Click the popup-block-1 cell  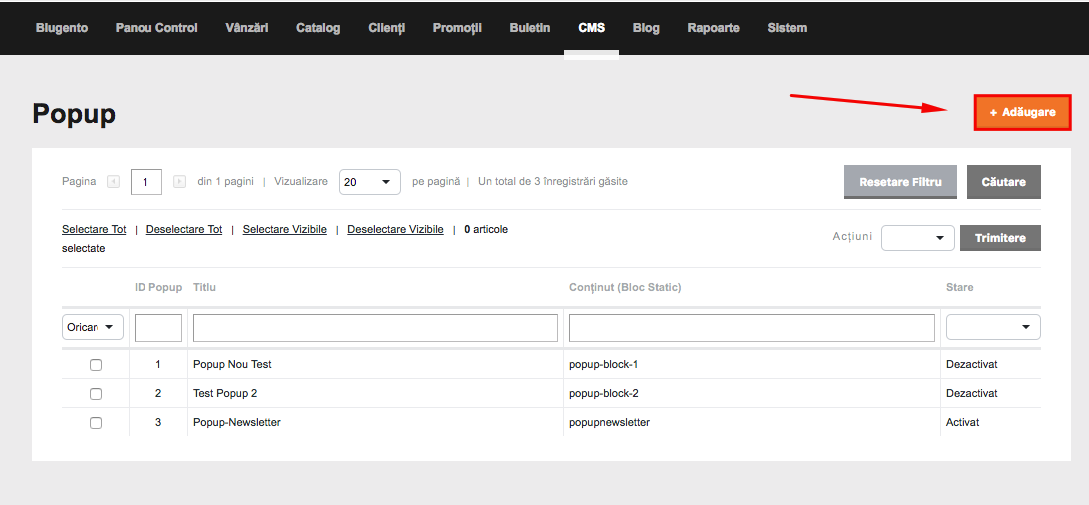click(x=604, y=364)
